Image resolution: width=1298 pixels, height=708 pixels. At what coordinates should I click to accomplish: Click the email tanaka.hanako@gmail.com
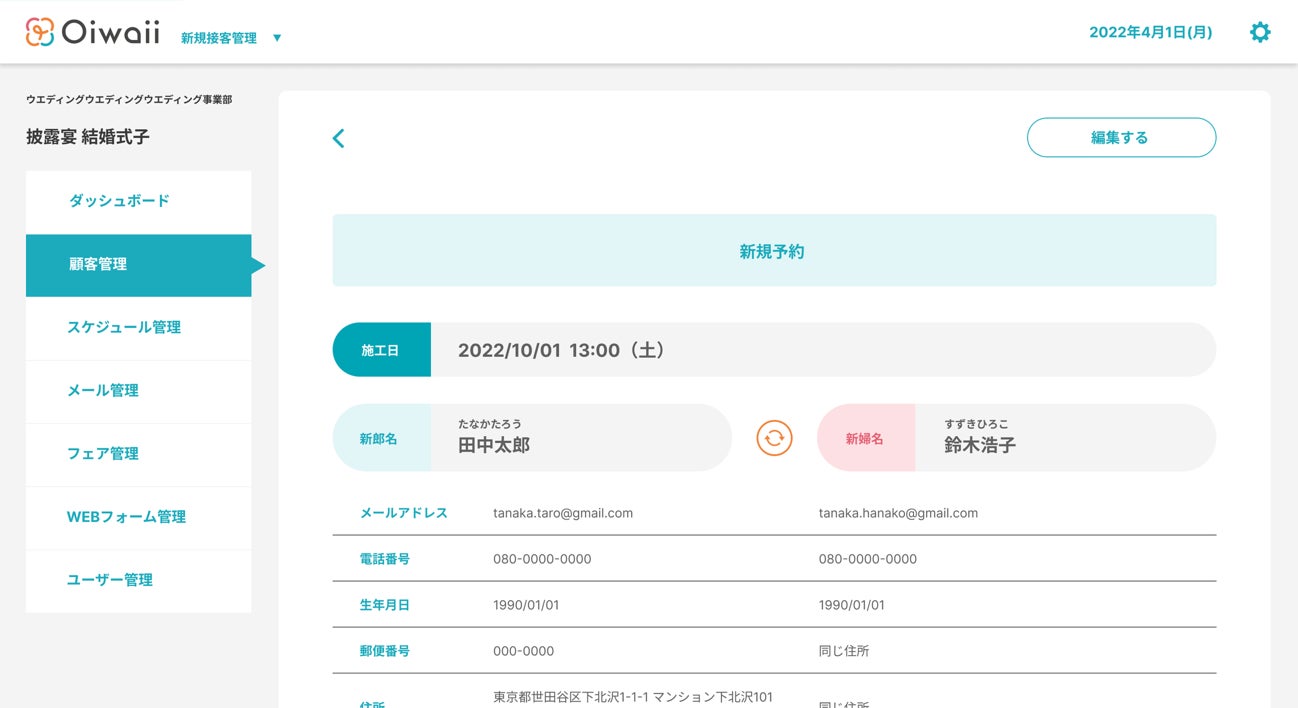coord(898,513)
